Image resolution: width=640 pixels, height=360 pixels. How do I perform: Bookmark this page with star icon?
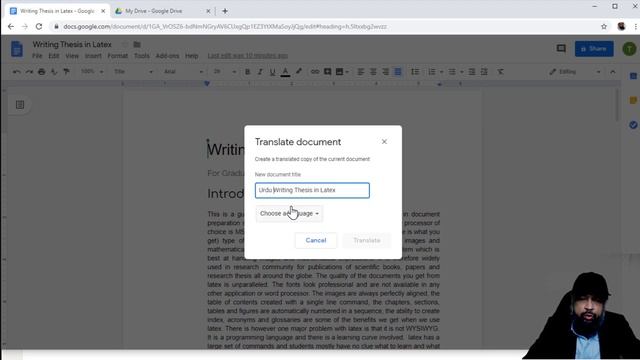tap(604, 27)
